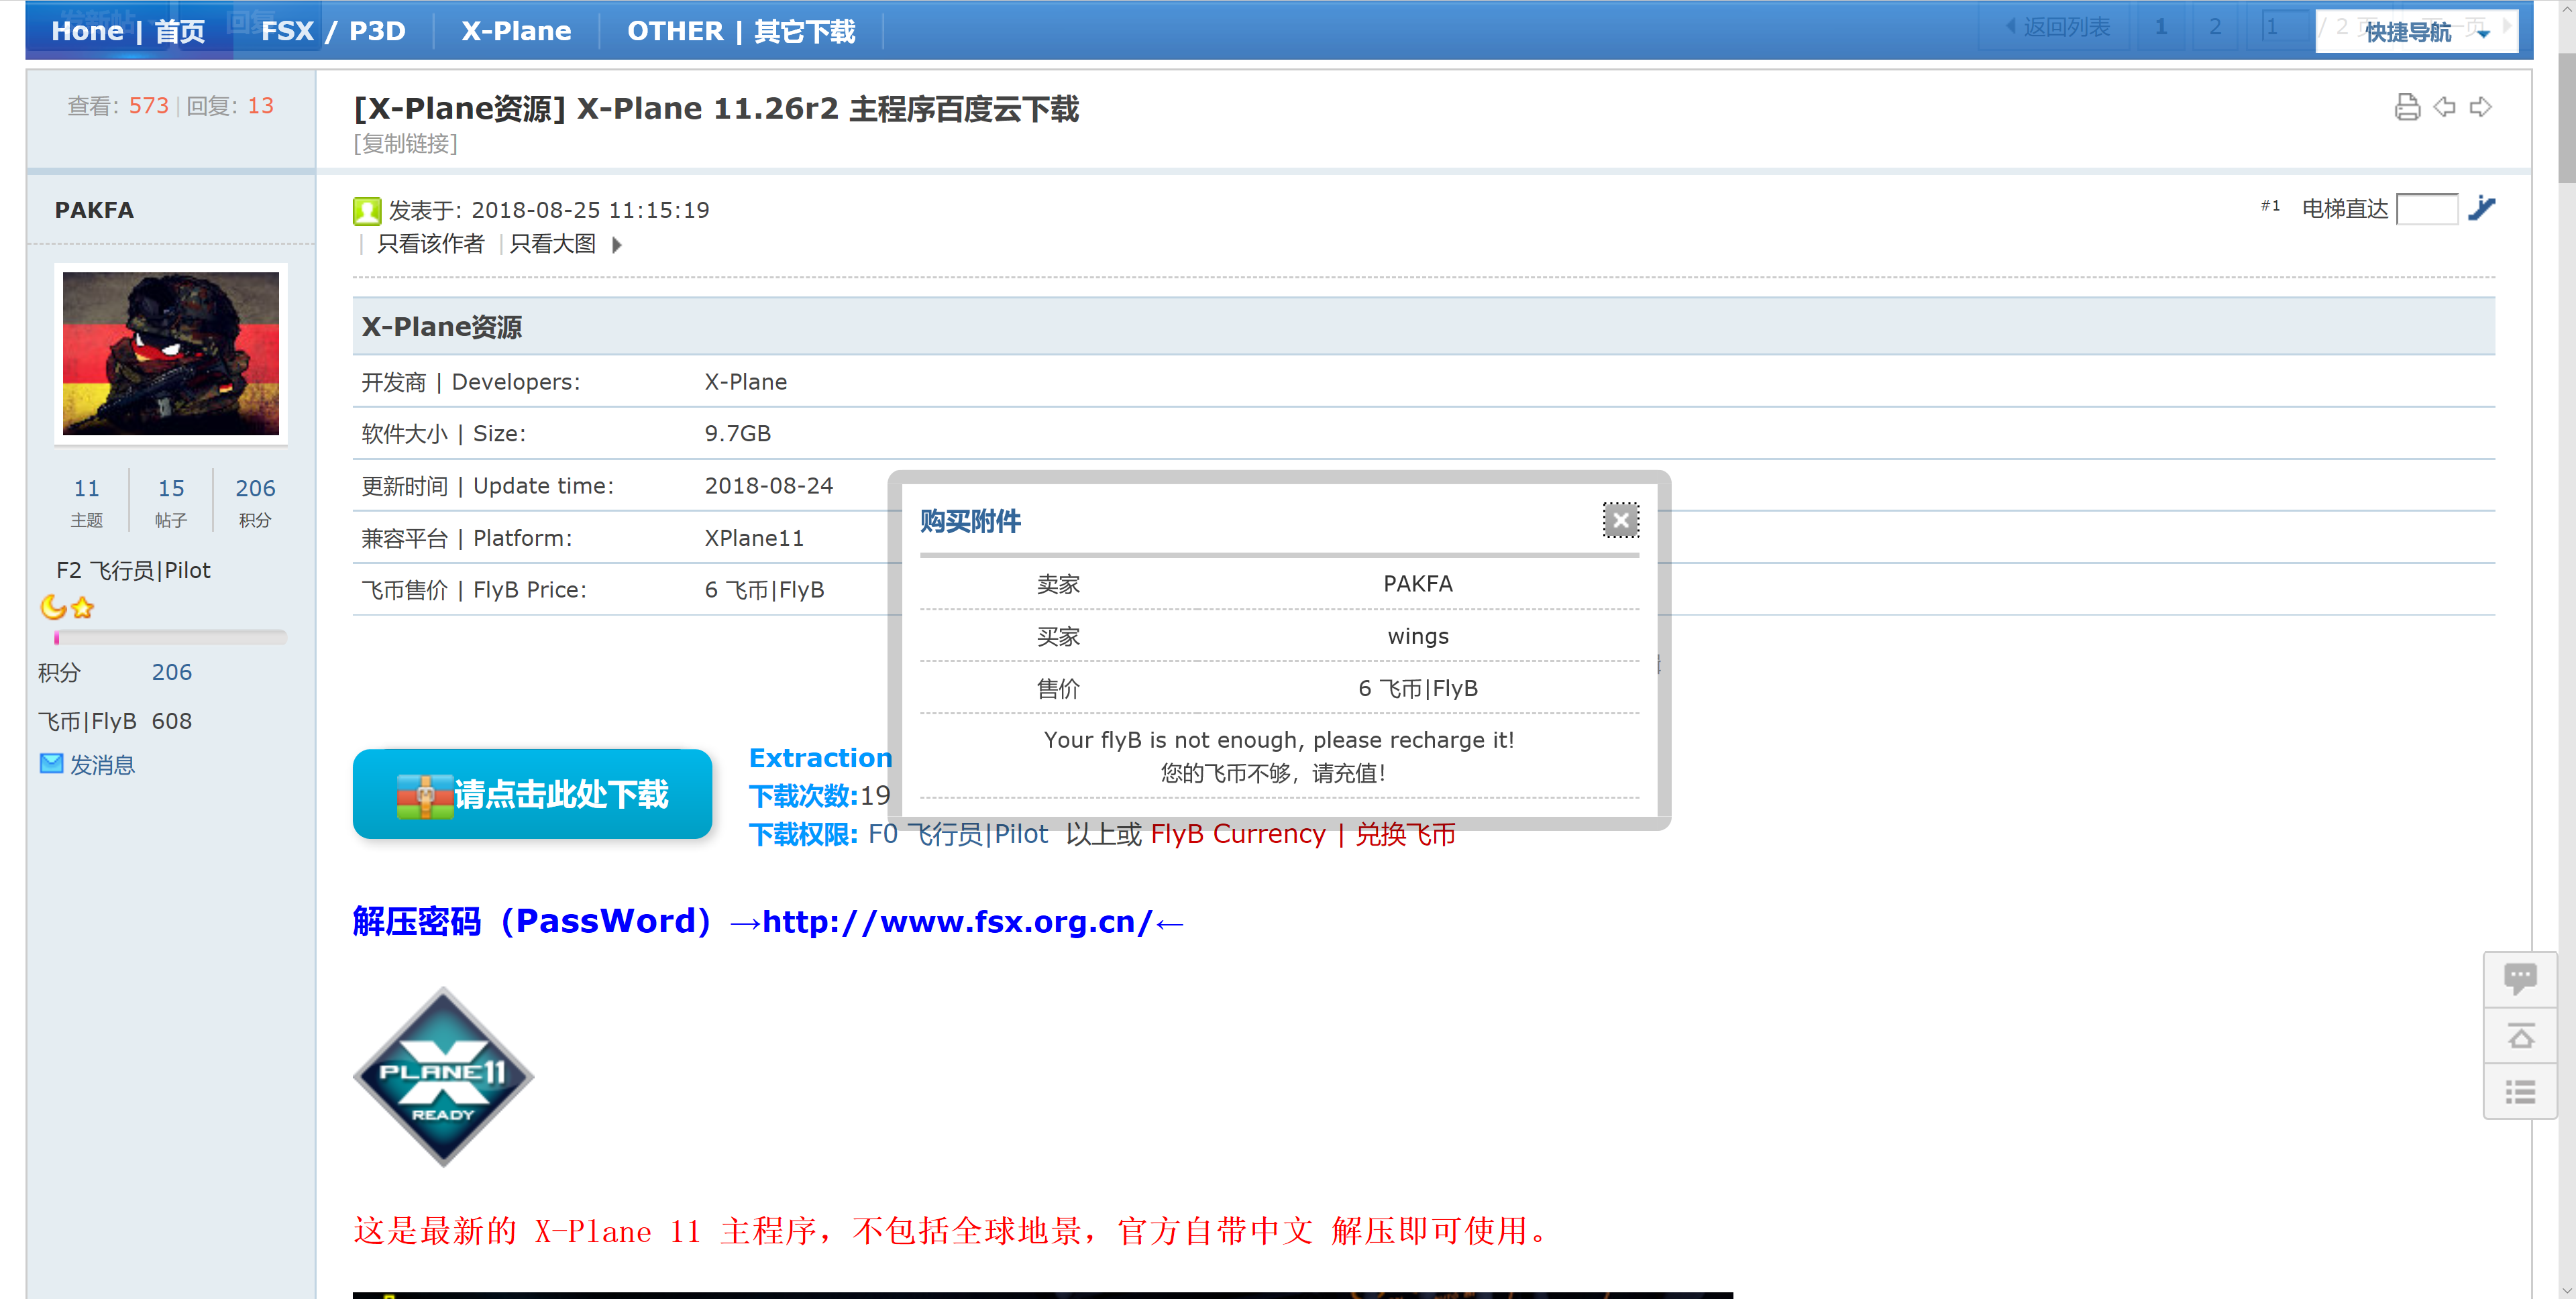Click the F0 飞行员|Pilot permission link
Image resolution: width=2576 pixels, height=1299 pixels.
[958, 834]
